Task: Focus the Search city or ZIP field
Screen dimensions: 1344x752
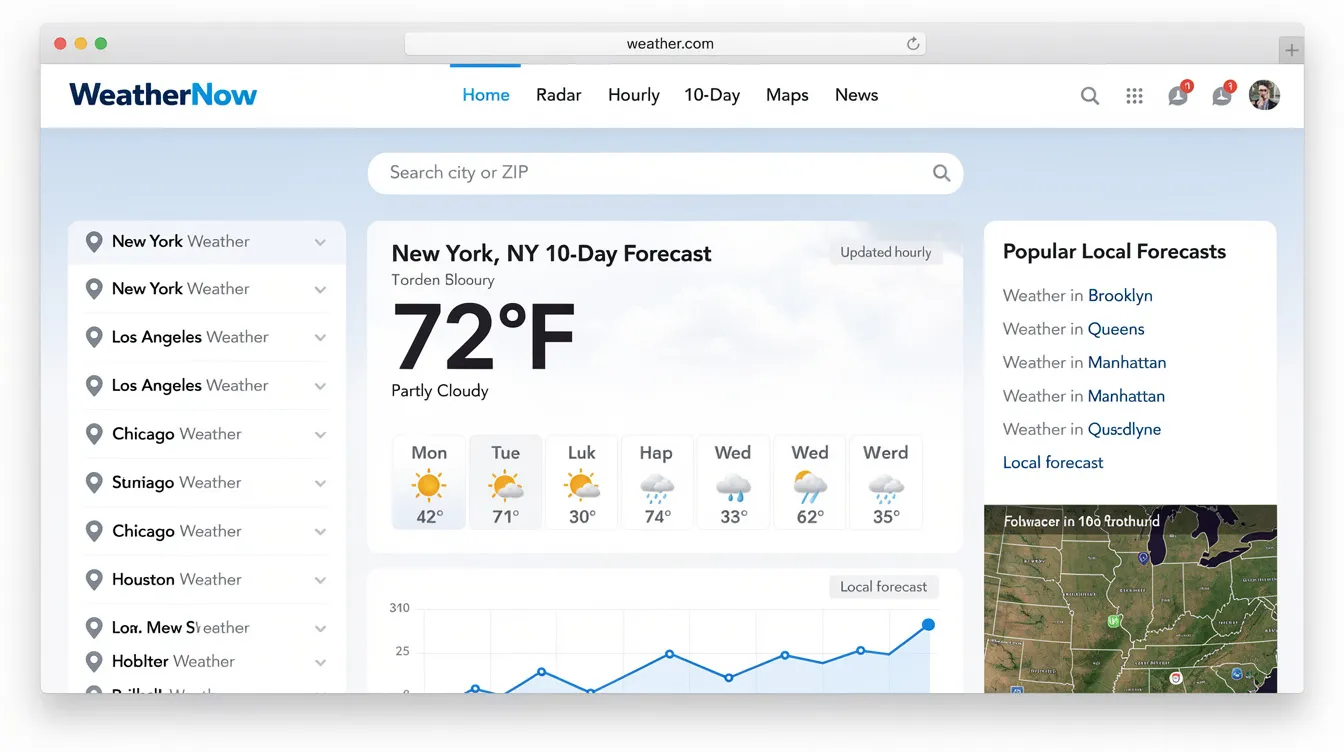Action: tap(665, 173)
